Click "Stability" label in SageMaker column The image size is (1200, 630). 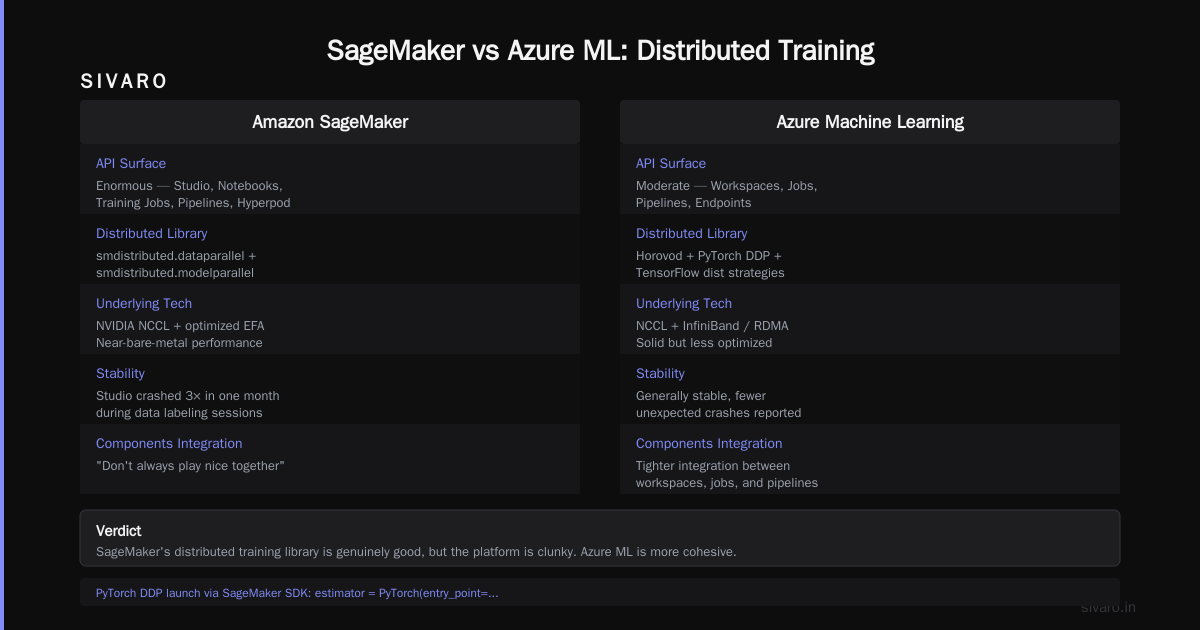(120, 373)
